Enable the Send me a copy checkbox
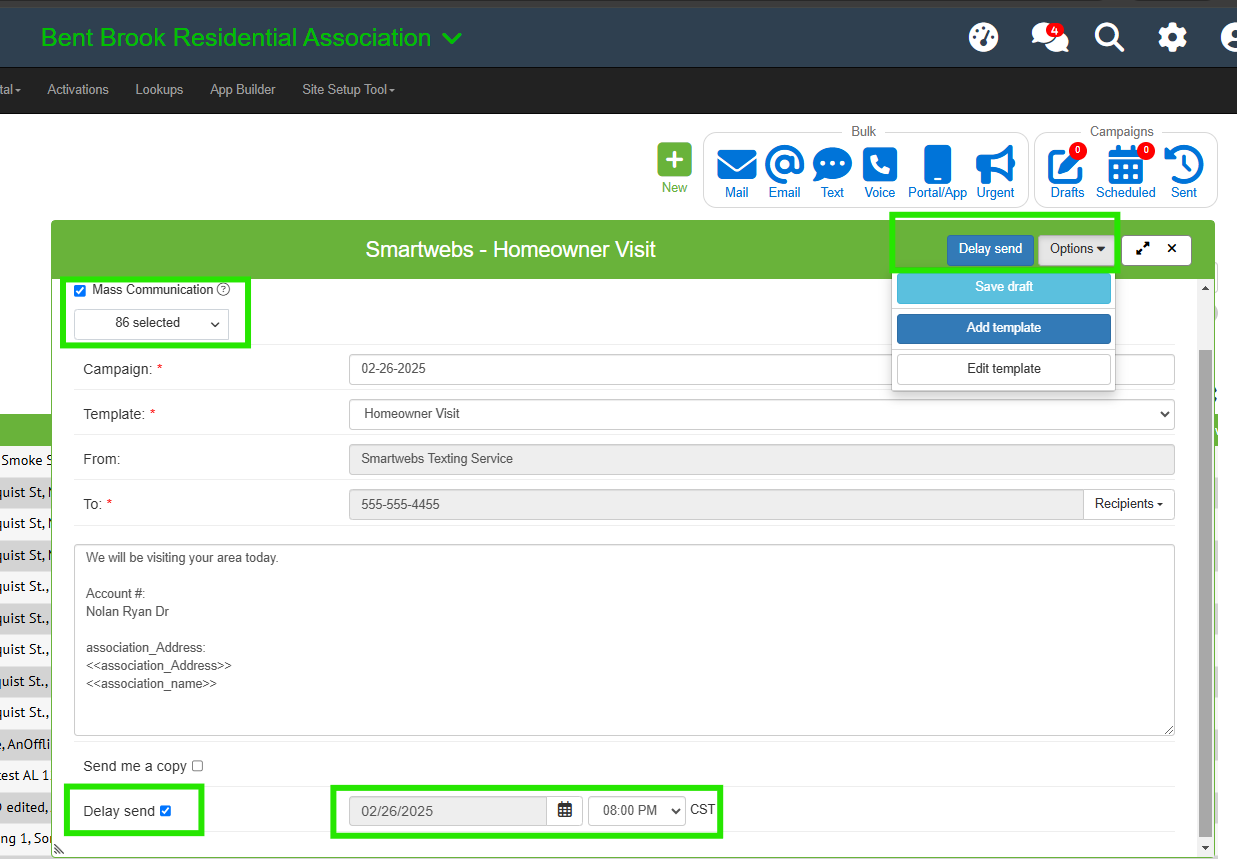1237x859 pixels. [x=197, y=766]
